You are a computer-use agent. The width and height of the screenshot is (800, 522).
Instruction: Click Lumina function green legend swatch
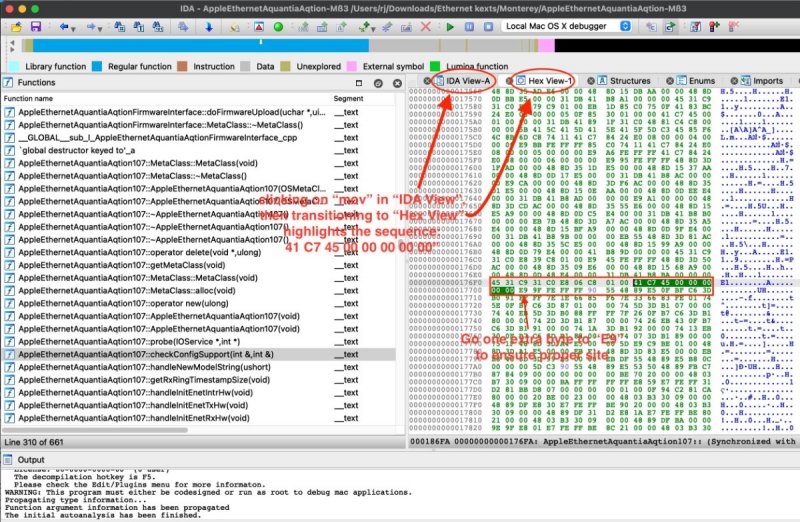tap(435, 66)
